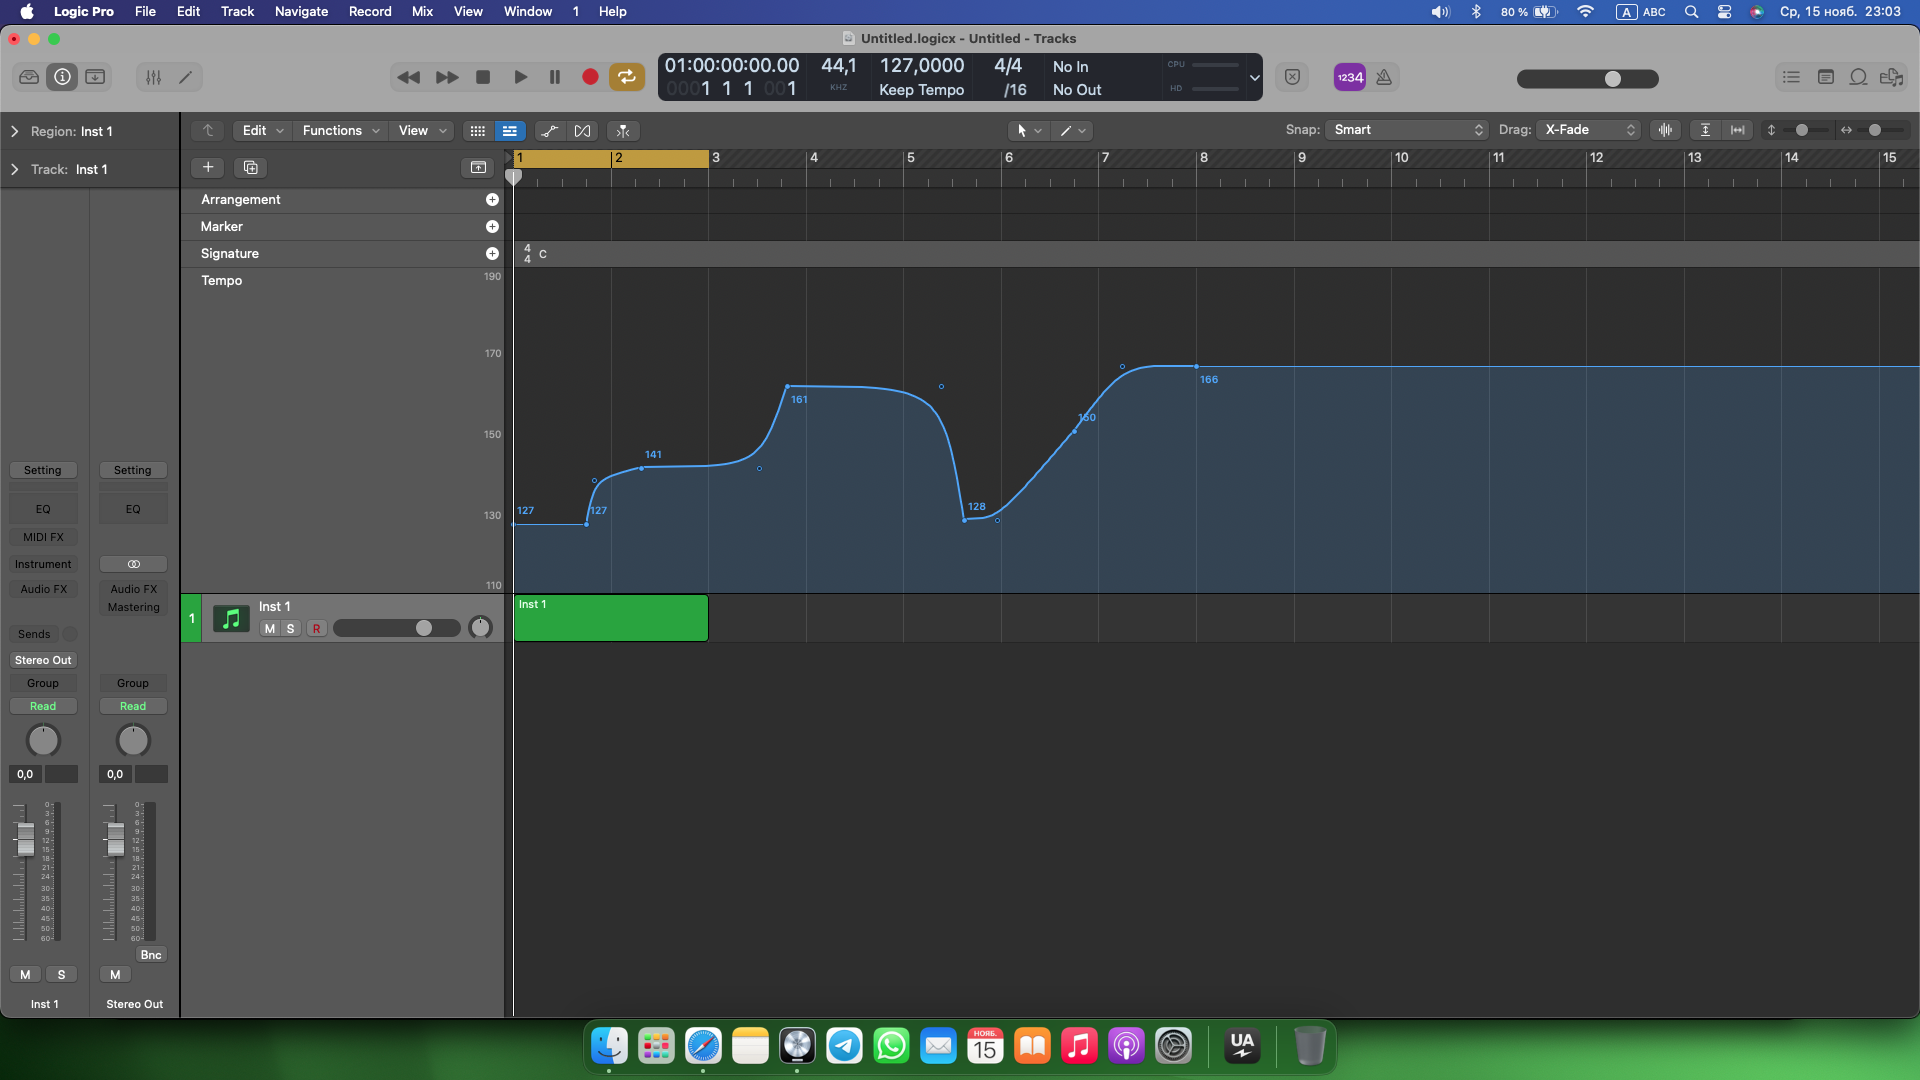The image size is (1920, 1080).
Task: Toggle Show/Hide Global Tracks button
Action: tap(509, 131)
